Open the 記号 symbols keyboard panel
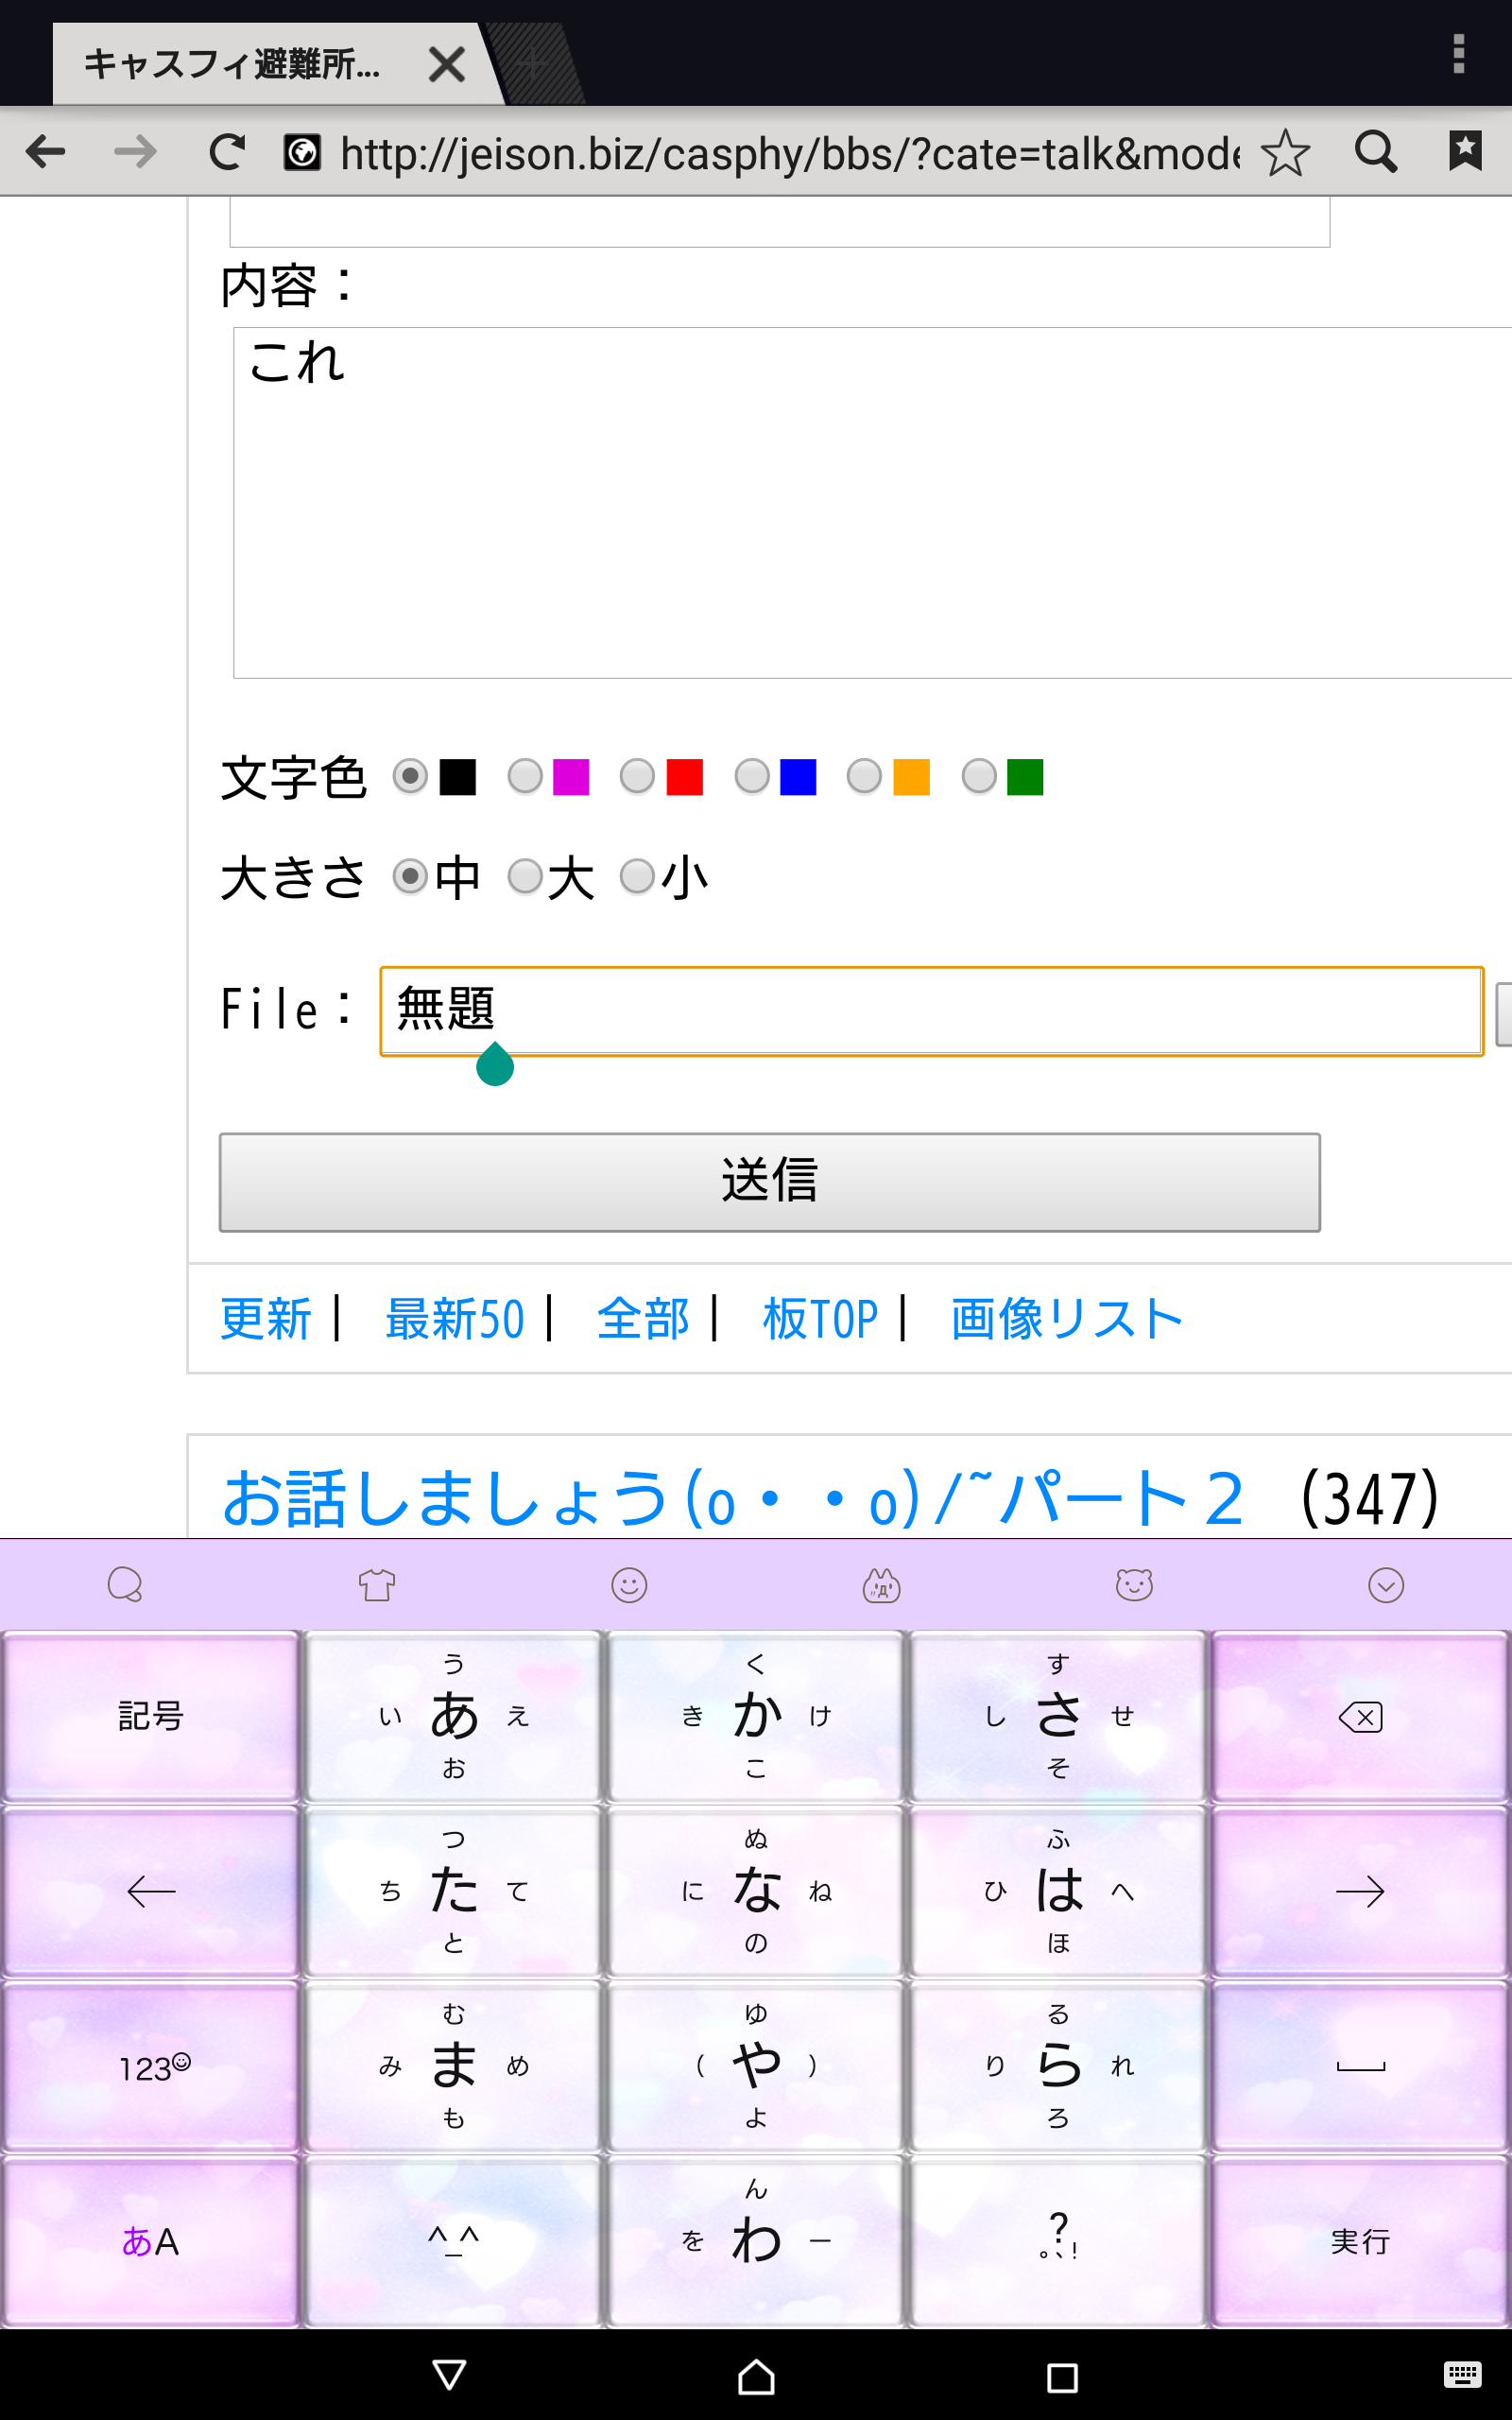Viewport: 1512px width, 2420px height. tap(151, 1717)
